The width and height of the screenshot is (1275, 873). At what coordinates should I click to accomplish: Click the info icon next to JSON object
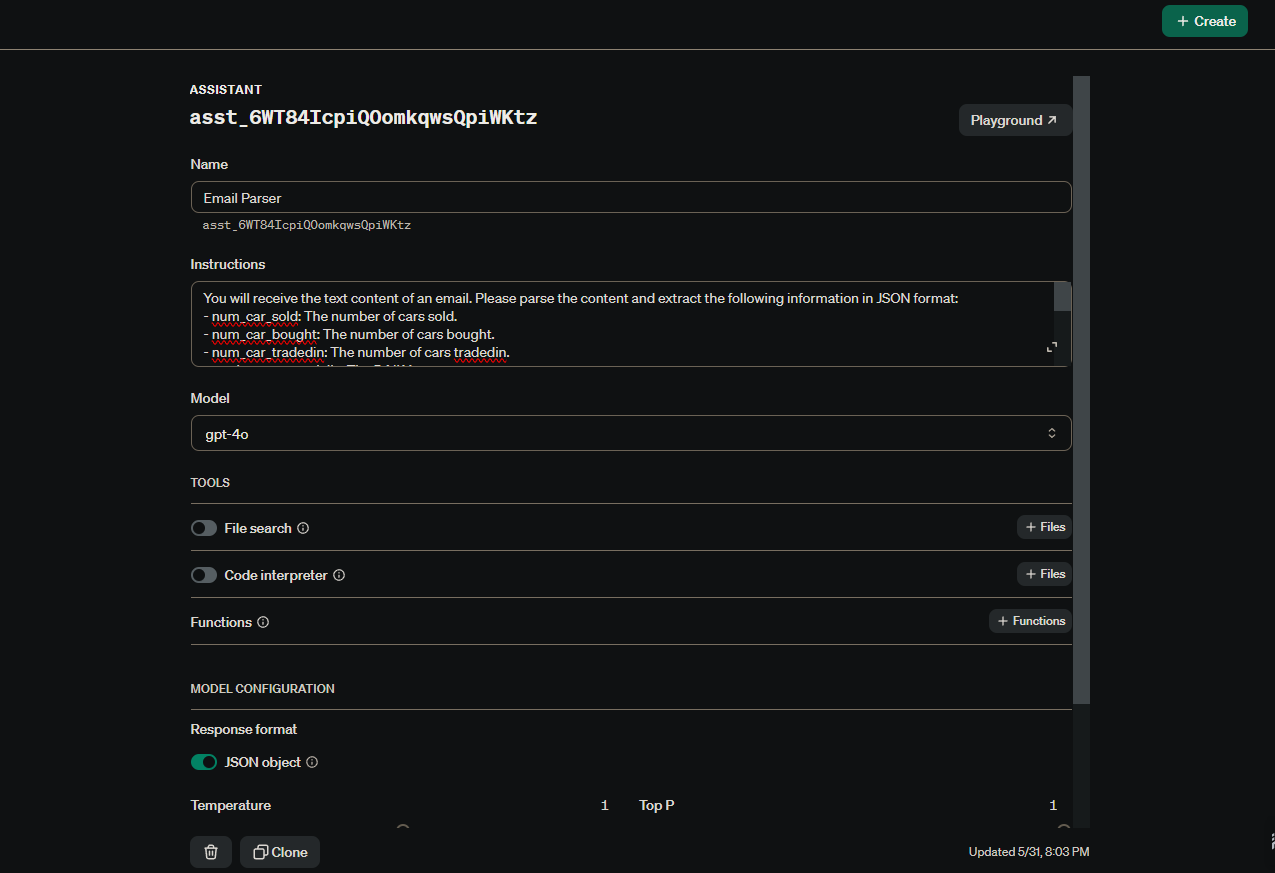[x=312, y=762]
